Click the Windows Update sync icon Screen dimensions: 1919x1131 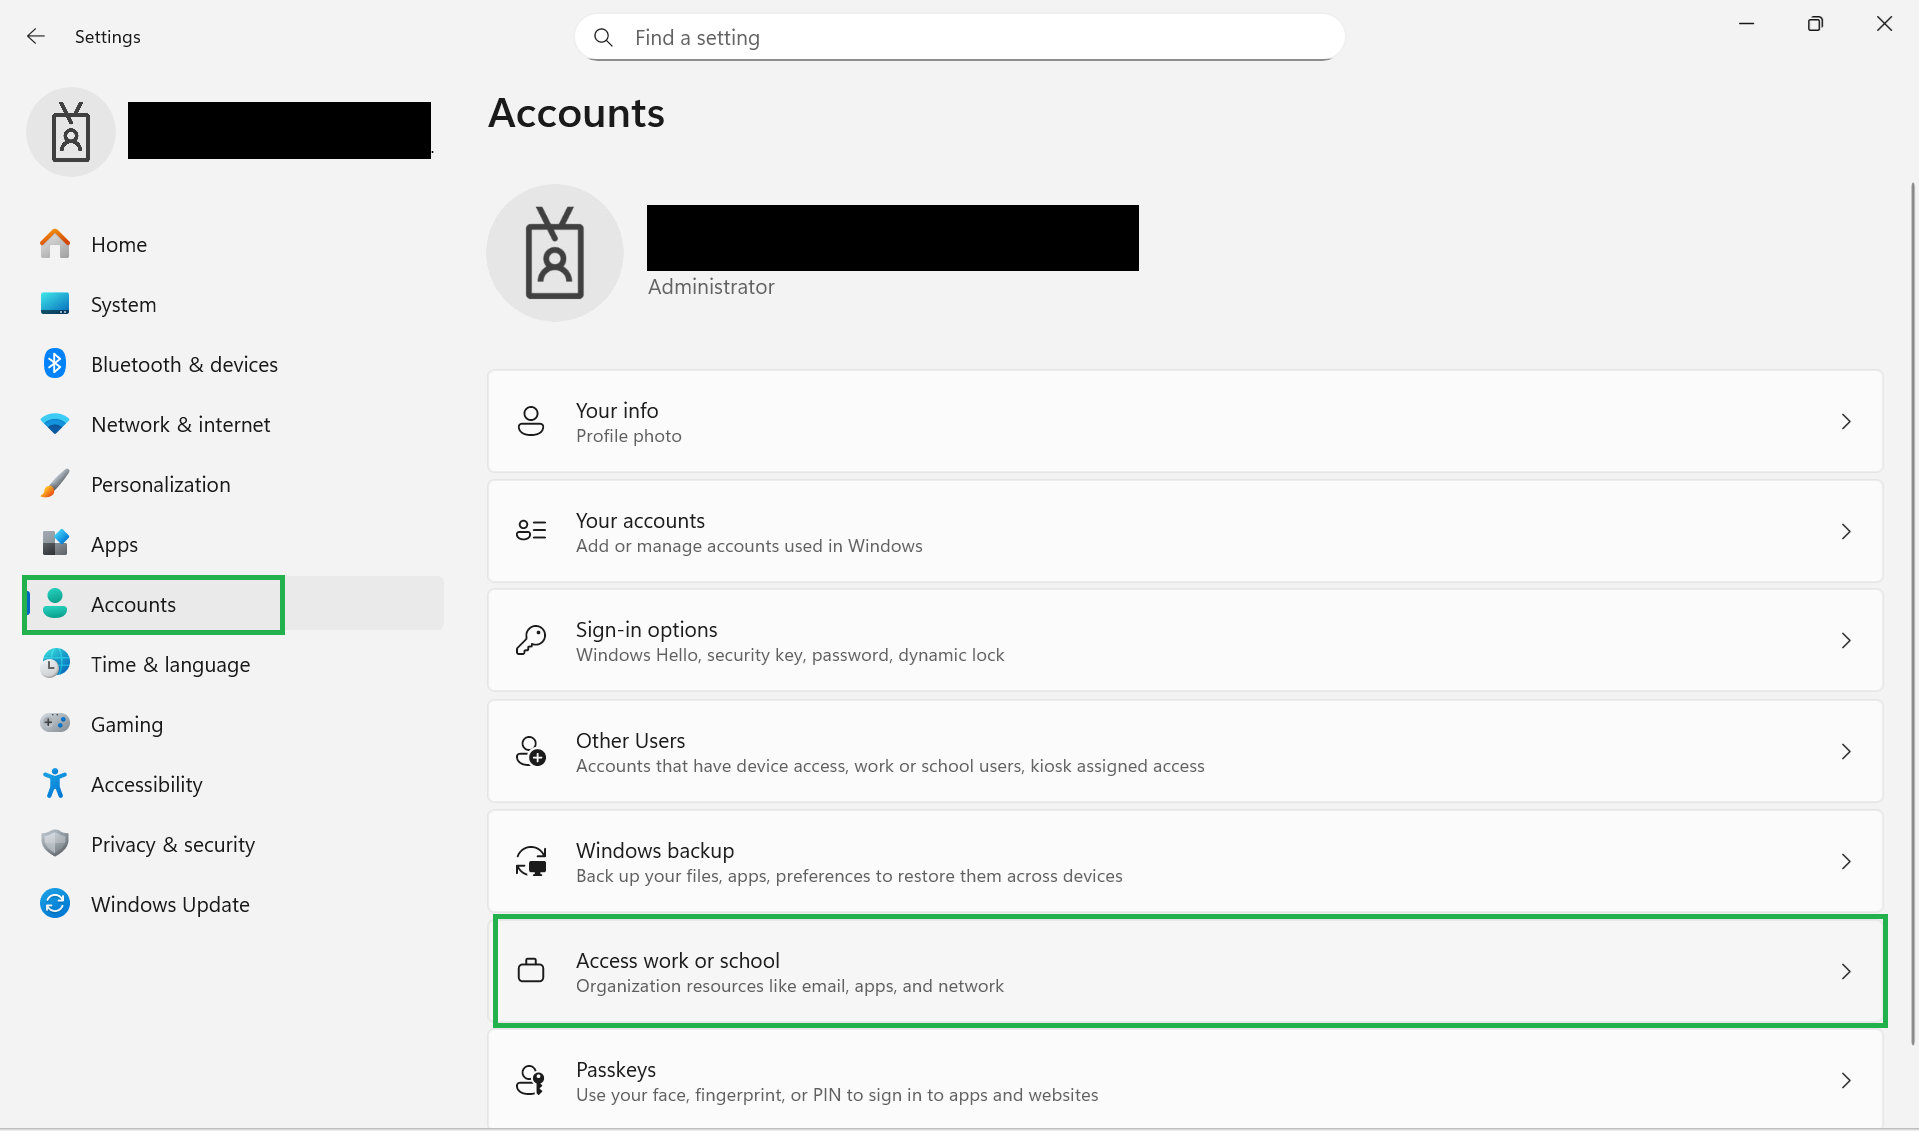pyautogui.click(x=55, y=904)
